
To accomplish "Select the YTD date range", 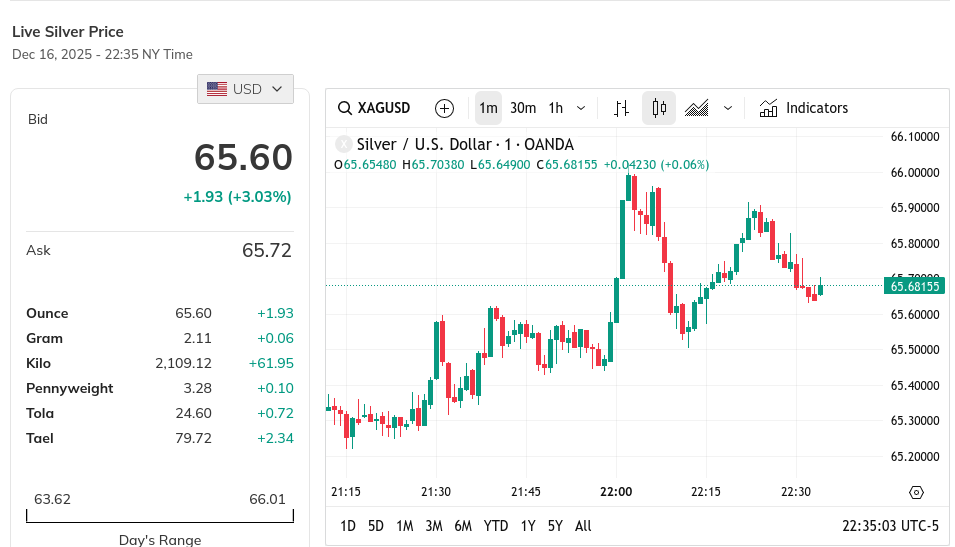I will (x=496, y=526).
